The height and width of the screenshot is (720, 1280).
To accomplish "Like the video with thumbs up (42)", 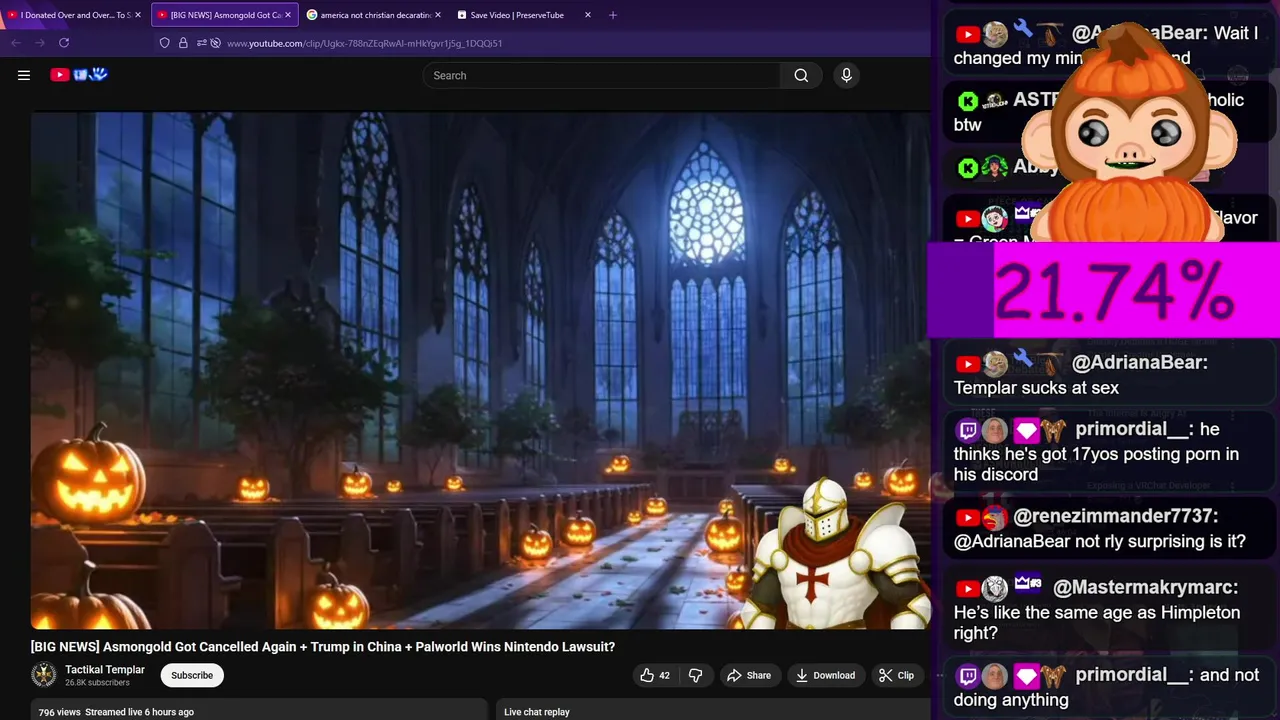I will 655,675.
